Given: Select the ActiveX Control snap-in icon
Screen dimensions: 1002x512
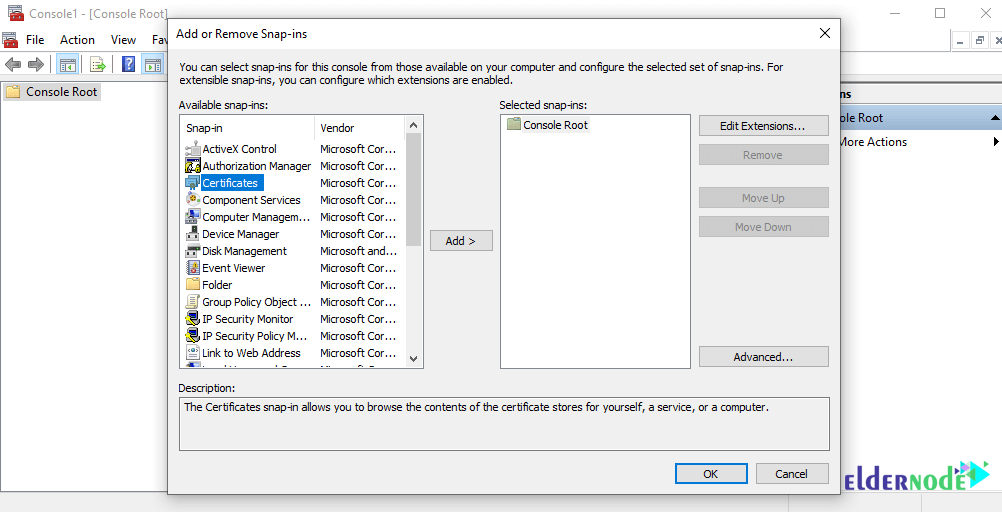Looking at the screenshot, I should click(x=193, y=149).
